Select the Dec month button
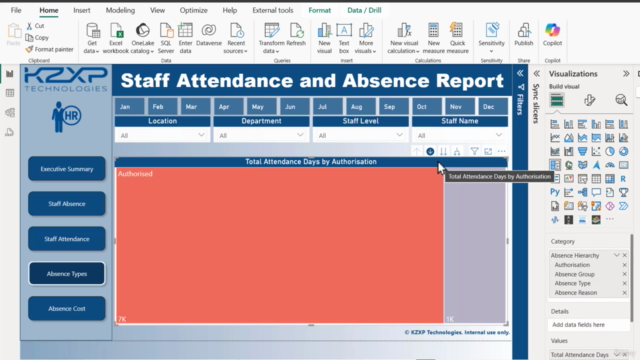This screenshot has height=360, width=640. 493,107
